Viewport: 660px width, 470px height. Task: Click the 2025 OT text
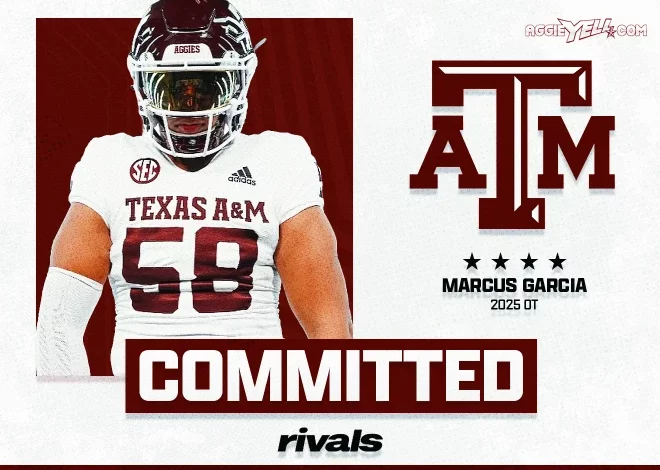point(514,305)
